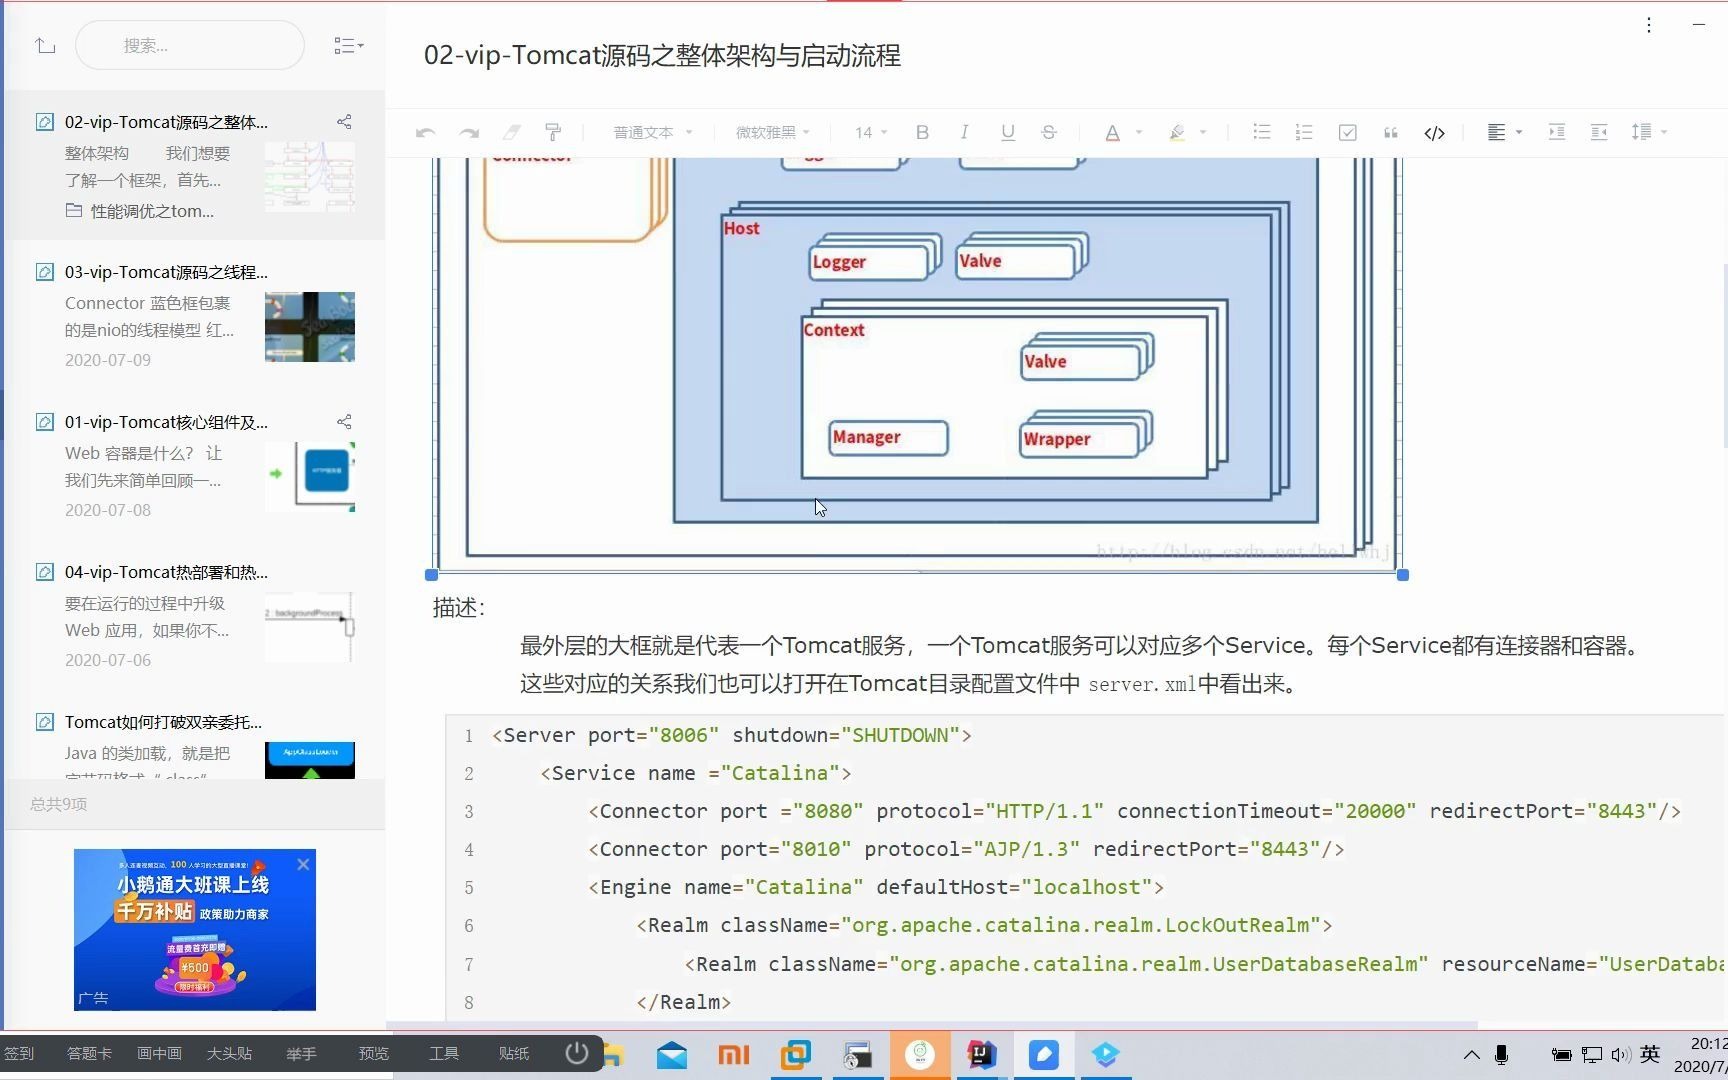Insert bulleted list
Image resolution: width=1728 pixels, height=1080 pixels.
coord(1261,132)
